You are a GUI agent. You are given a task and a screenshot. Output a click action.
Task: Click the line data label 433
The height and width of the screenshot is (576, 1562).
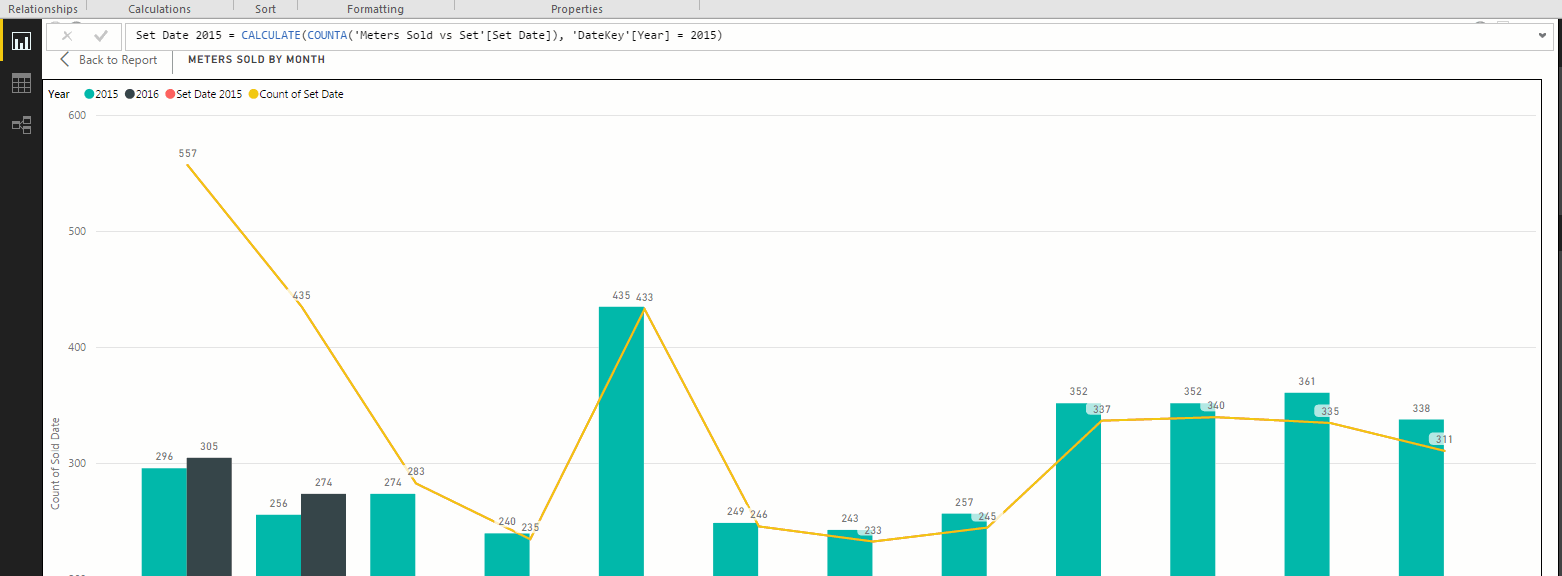point(644,297)
